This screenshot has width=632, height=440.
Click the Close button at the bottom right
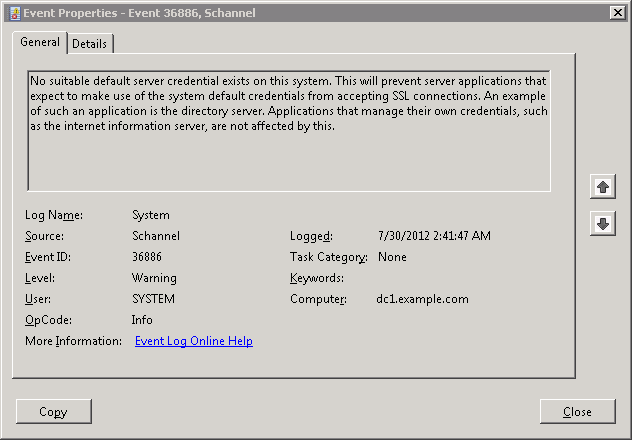[x=577, y=411]
